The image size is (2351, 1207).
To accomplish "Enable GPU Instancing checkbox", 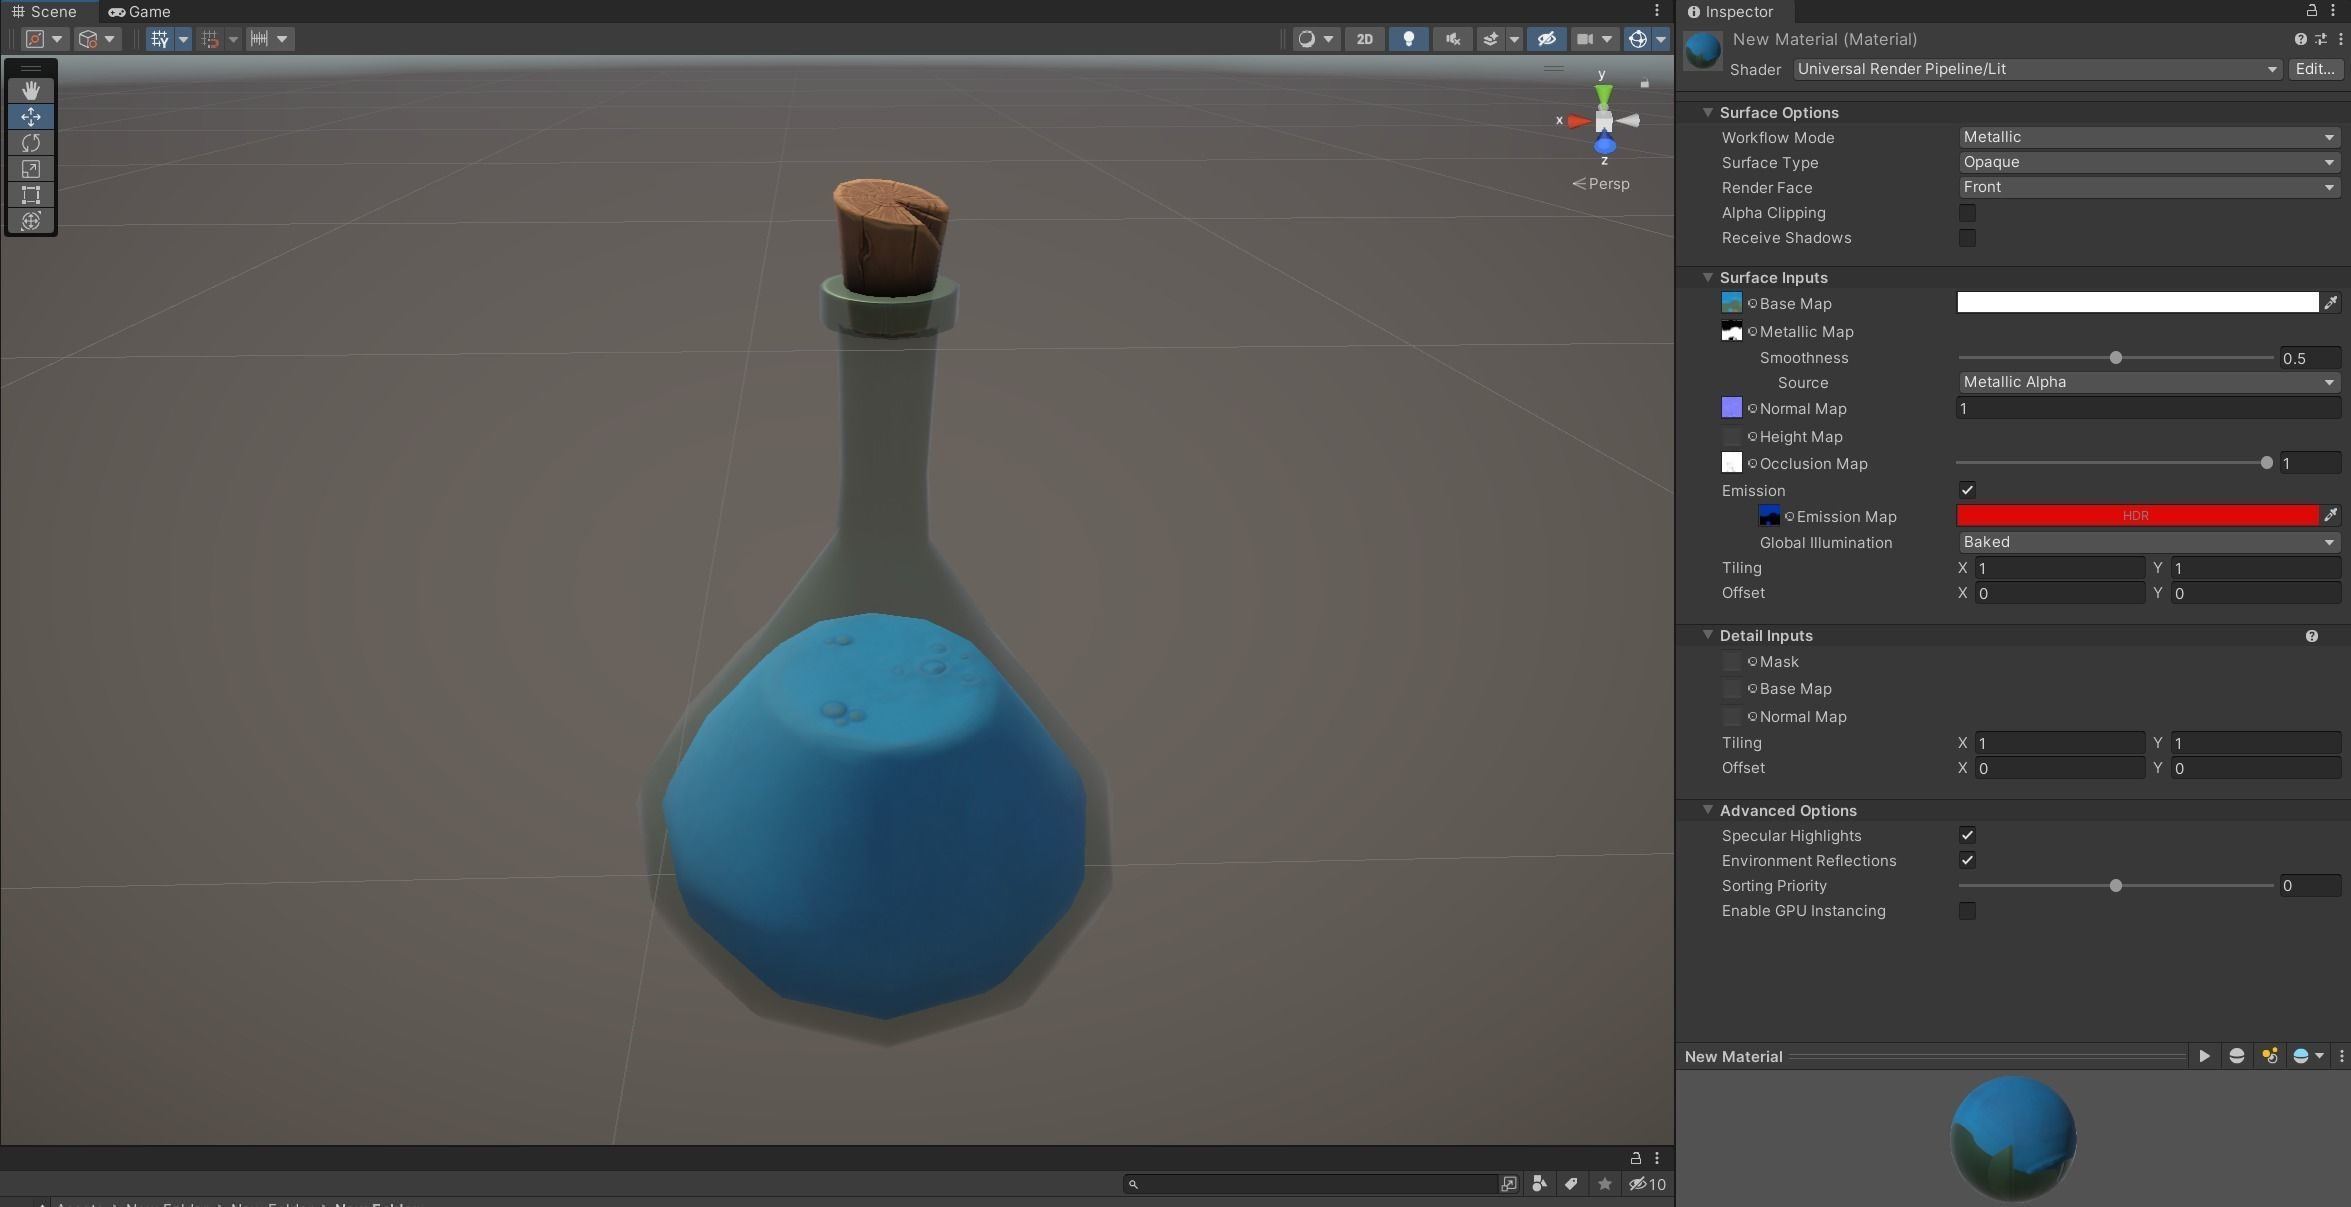I will 1967,911.
